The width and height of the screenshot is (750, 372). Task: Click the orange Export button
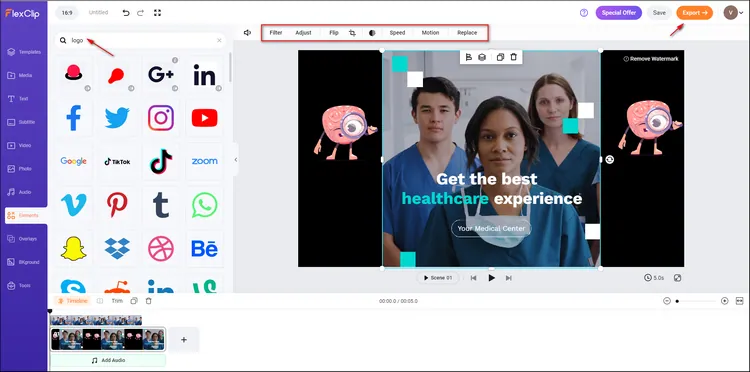tap(695, 13)
